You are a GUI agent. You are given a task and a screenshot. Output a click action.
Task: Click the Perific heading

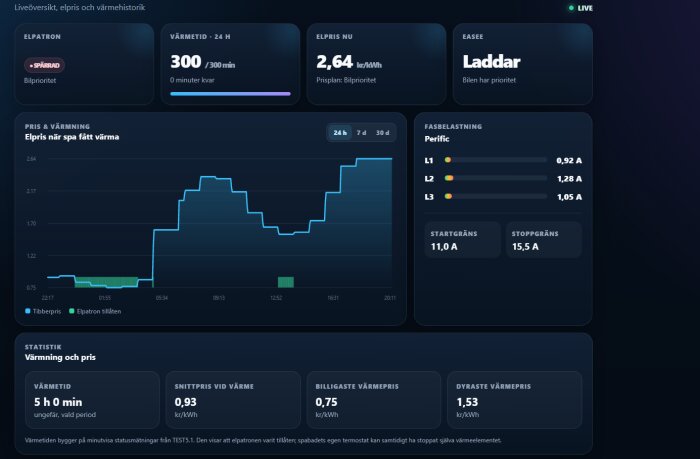(x=437, y=139)
